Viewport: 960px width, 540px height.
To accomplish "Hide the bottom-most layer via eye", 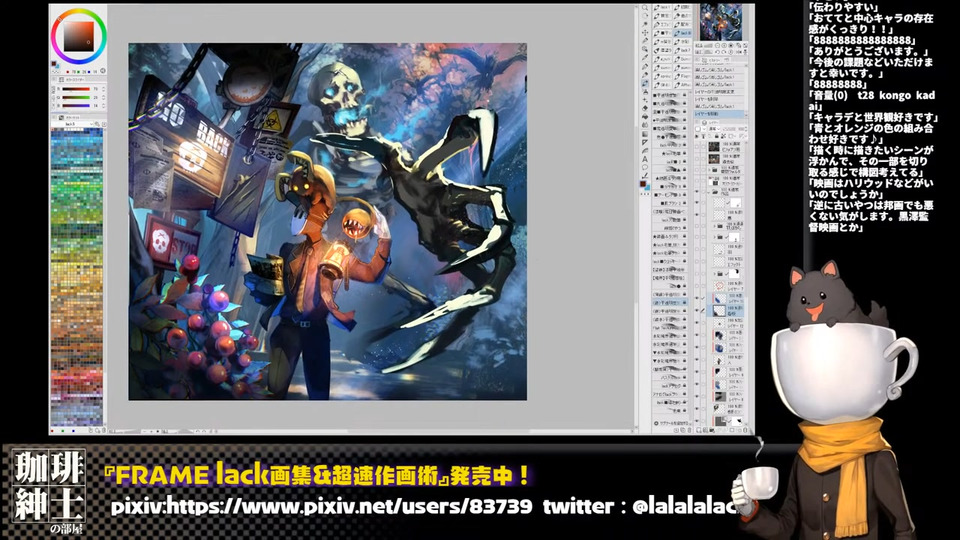I will tap(697, 421).
